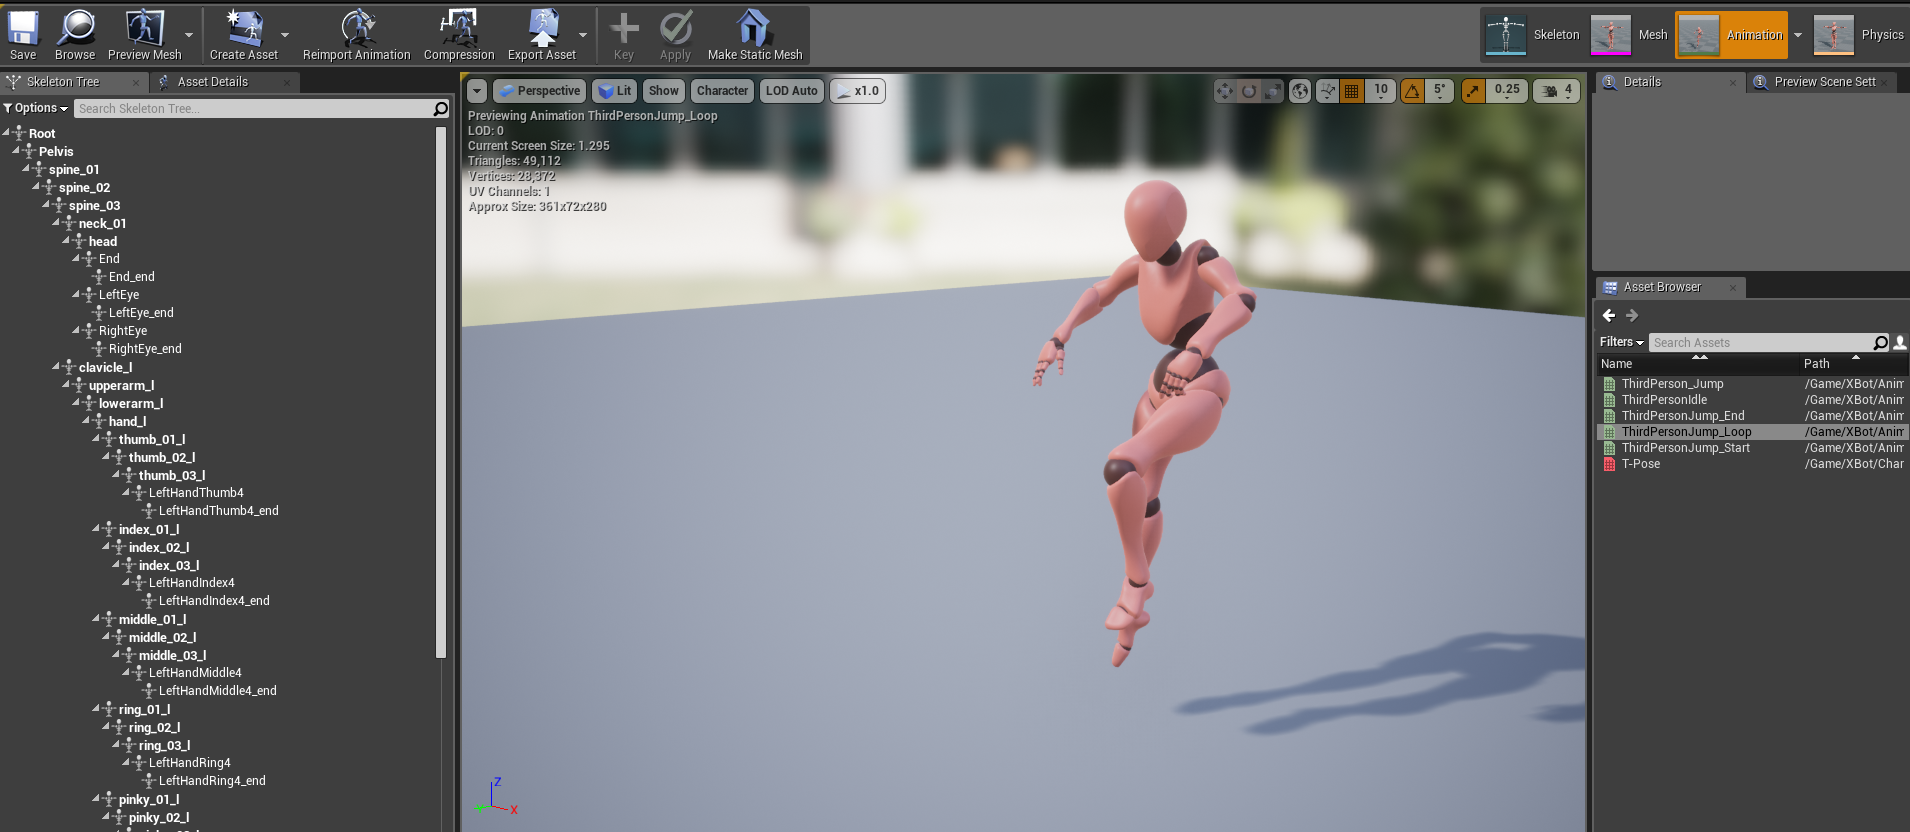The width and height of the screenshot is (1910, 832).
Task: Sort Asset Browser by Name column
Action: 1697,364
